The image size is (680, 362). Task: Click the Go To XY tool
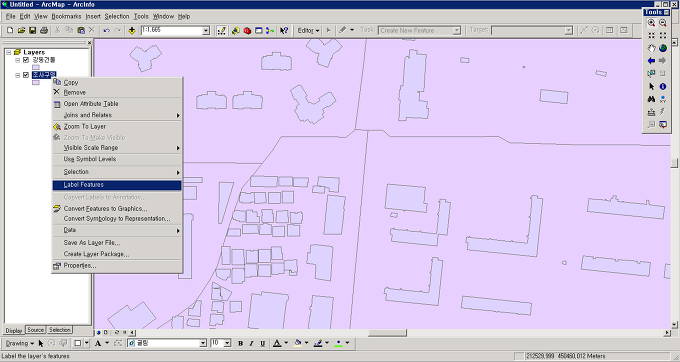pyautogui.click(x=663, y=99)
